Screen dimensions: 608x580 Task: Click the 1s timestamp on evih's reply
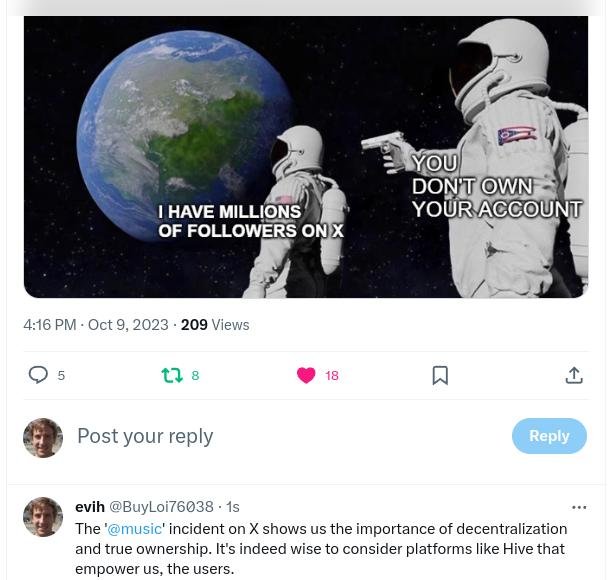233,507
